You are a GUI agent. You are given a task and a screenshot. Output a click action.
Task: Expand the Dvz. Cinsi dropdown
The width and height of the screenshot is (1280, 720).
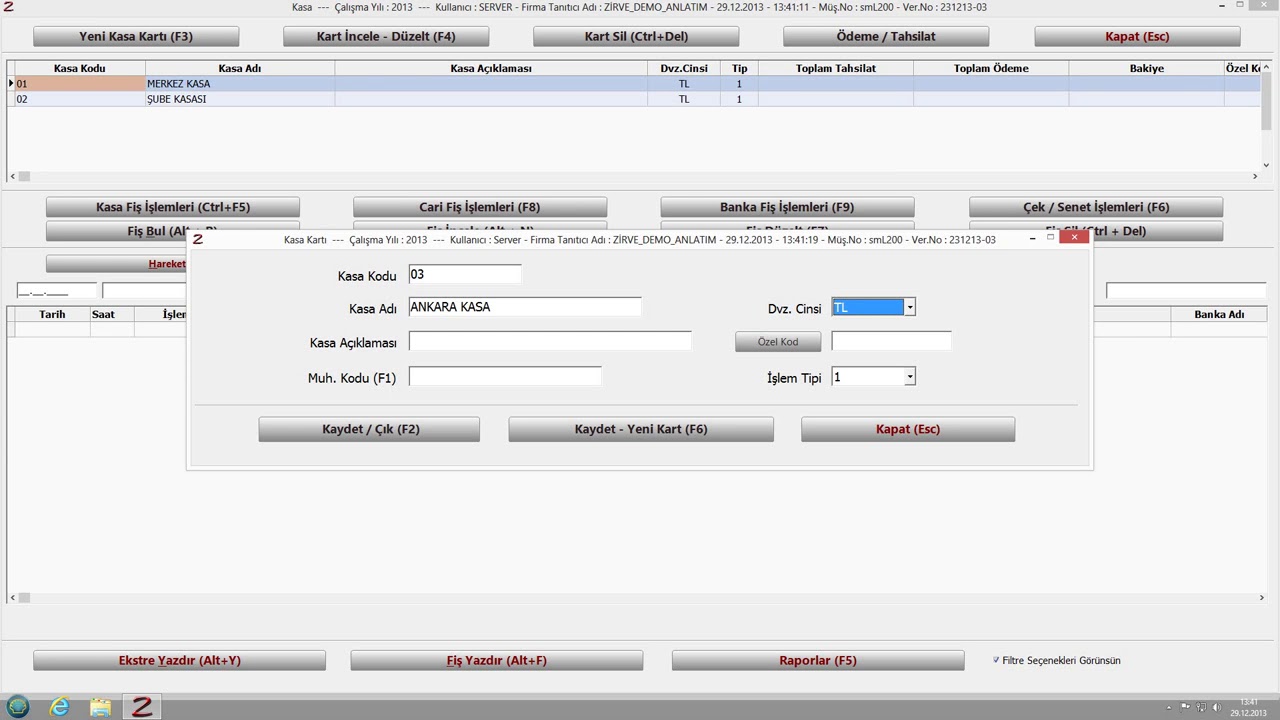pos(909,308)
